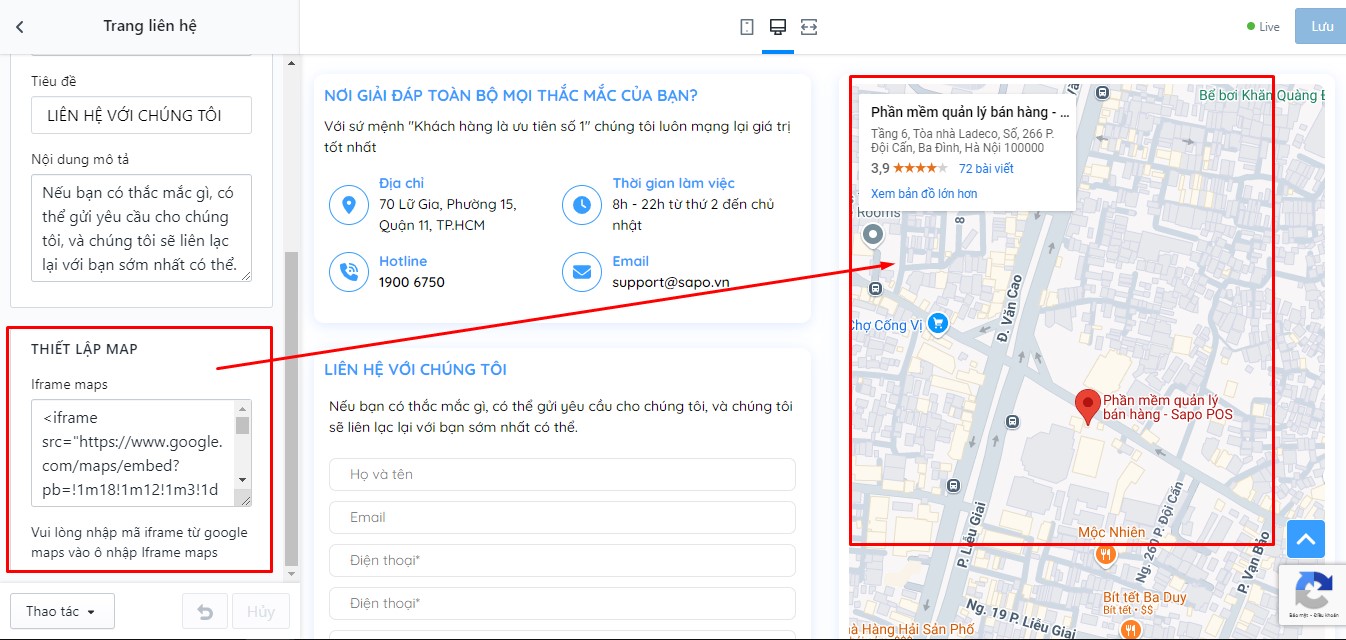Click the 1900 6750 hotline number
Image resolution: width=1346 pixels, height=640 pixels.
[x=412, y=282]
